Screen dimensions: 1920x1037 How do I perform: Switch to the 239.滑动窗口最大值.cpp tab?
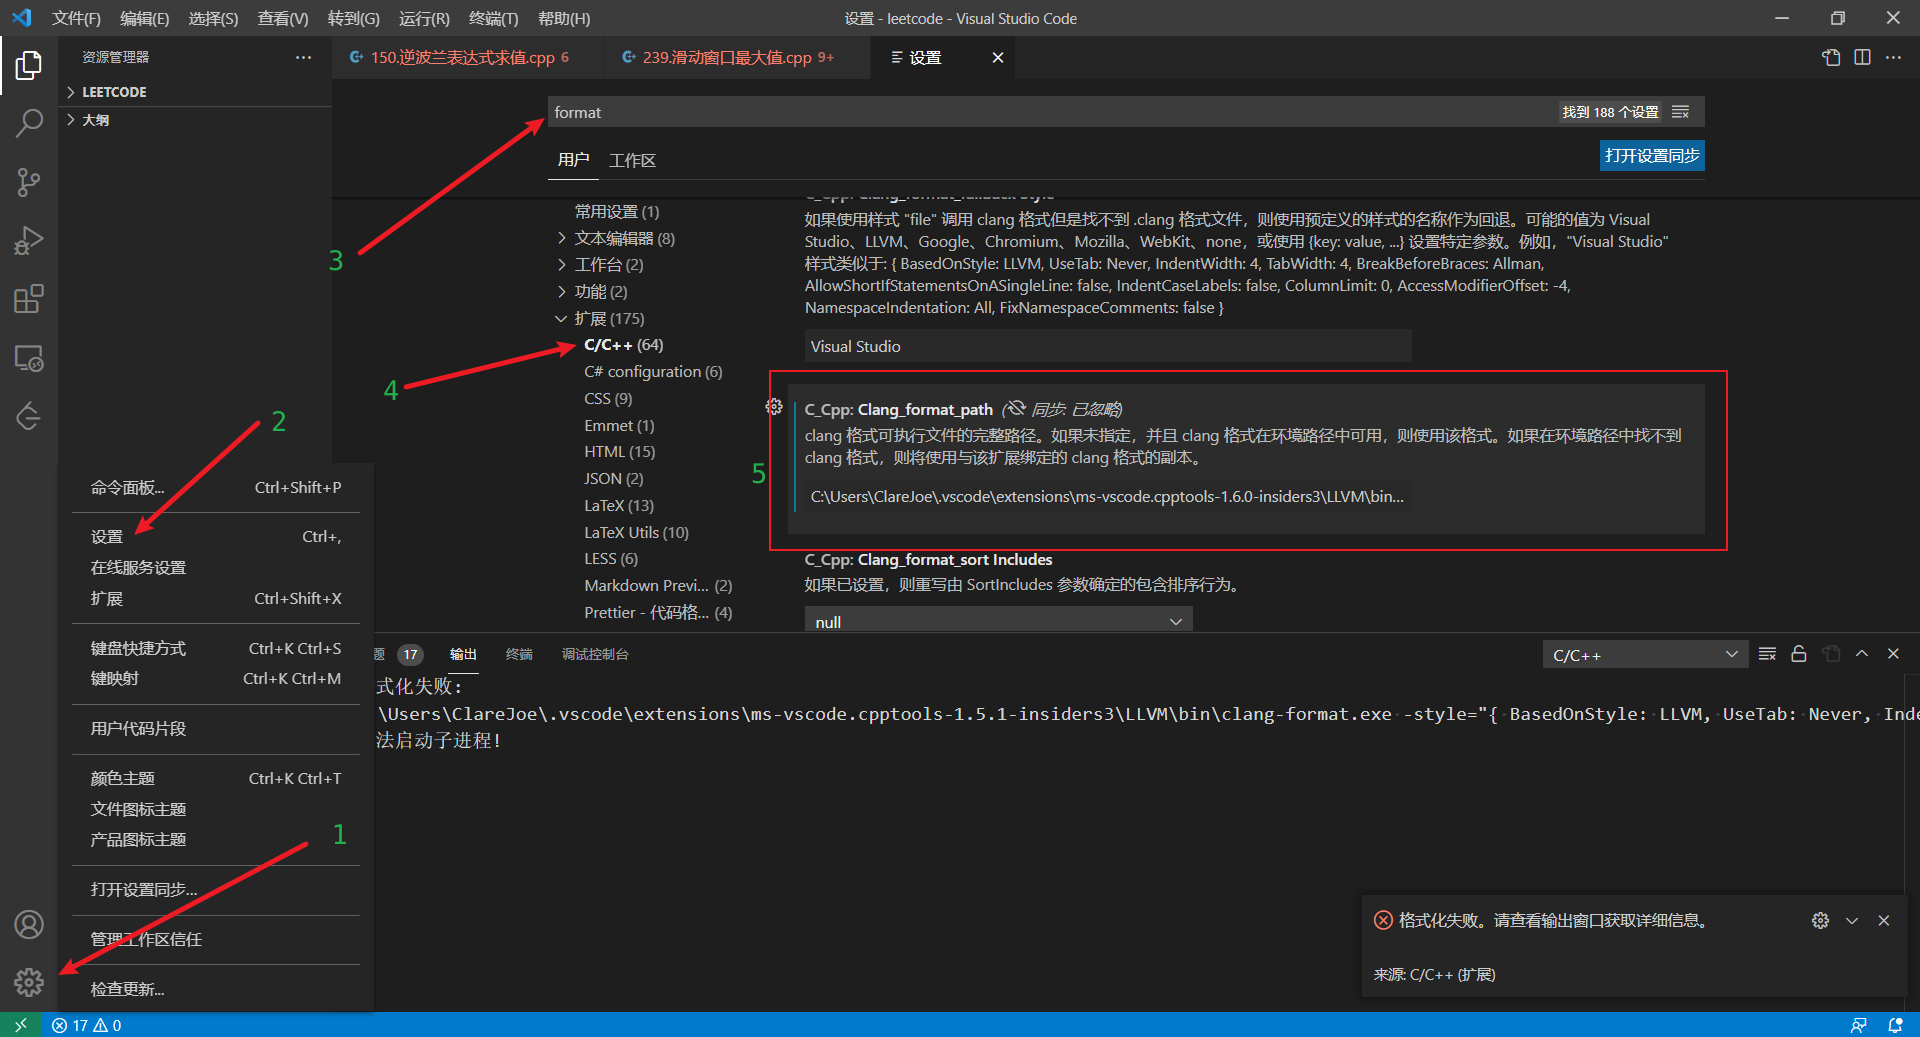(736, 58)
